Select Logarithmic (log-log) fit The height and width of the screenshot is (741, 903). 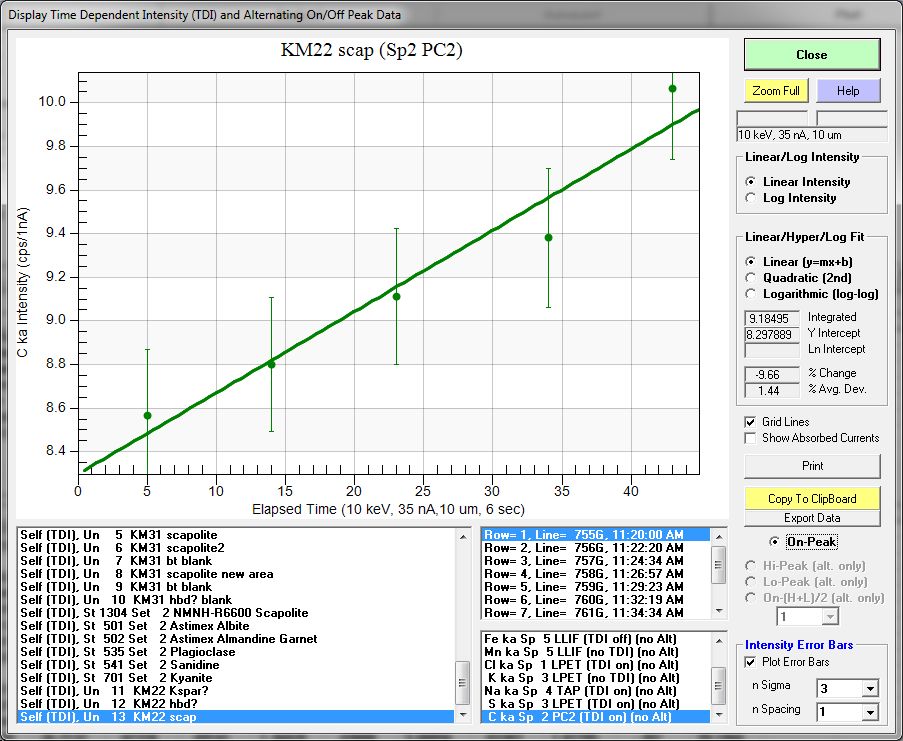(753, 293)
